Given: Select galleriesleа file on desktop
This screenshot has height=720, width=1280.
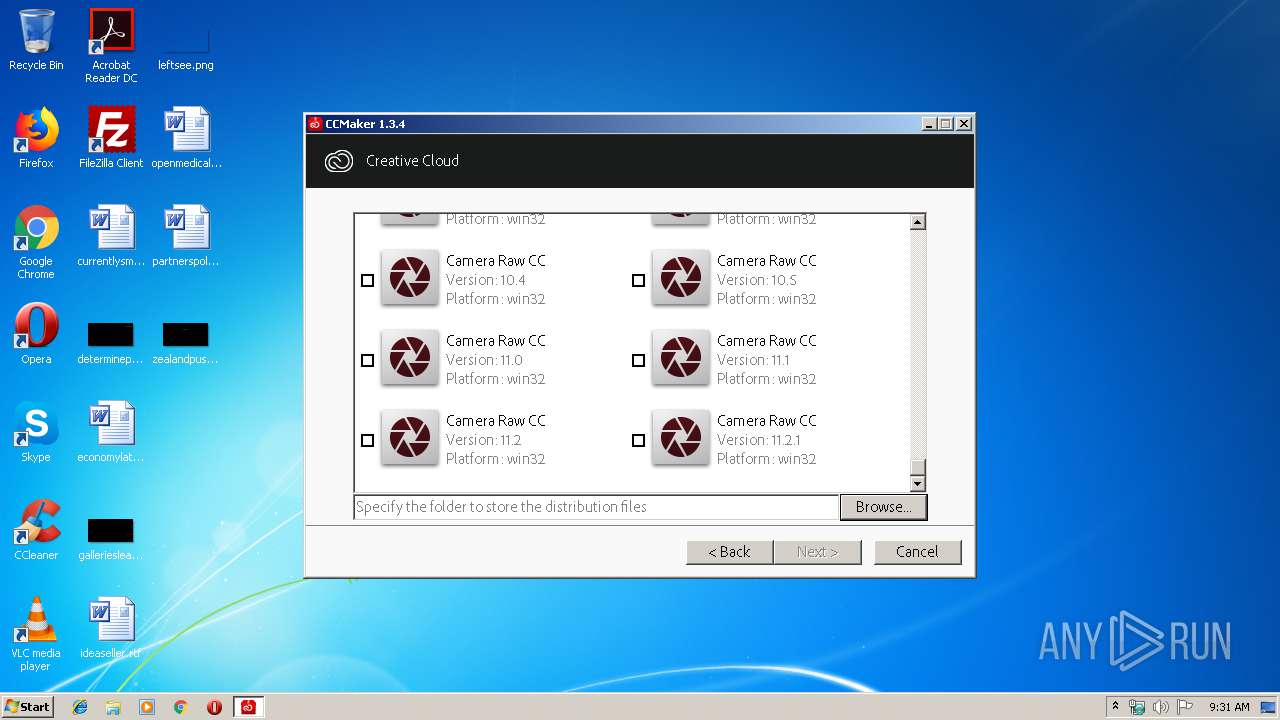Looking at the screenshot, I should pyautogui.click(x=111, y=538).
